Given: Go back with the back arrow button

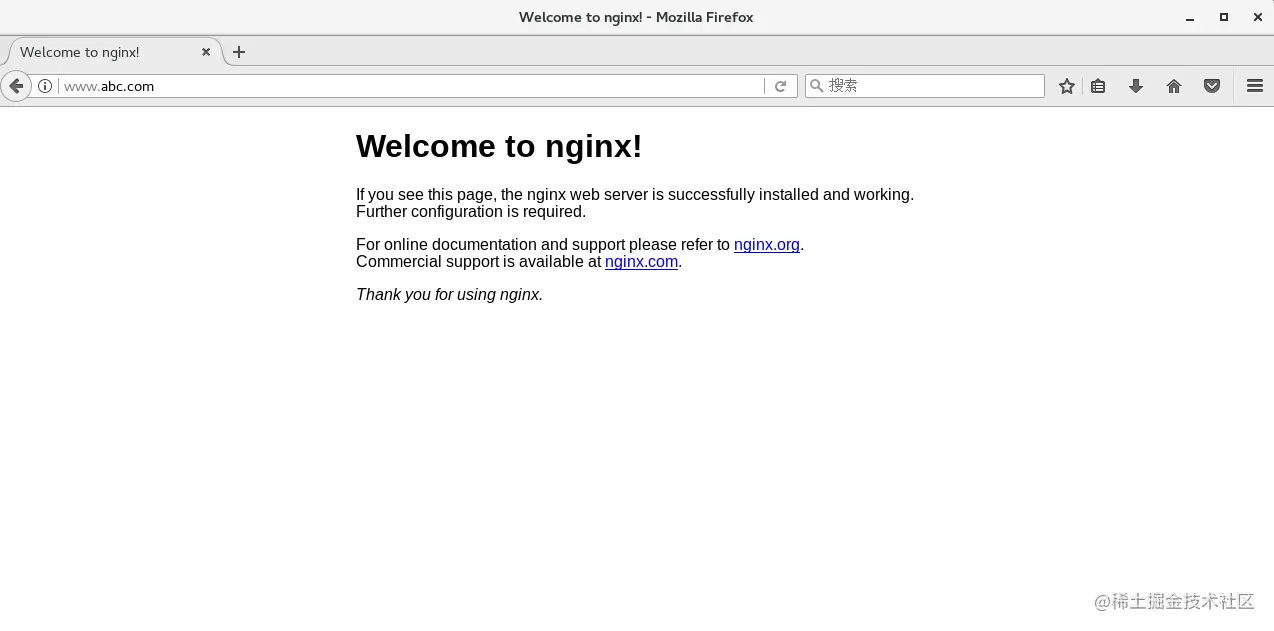Looking at the screenshot, I should coord(16,86).
